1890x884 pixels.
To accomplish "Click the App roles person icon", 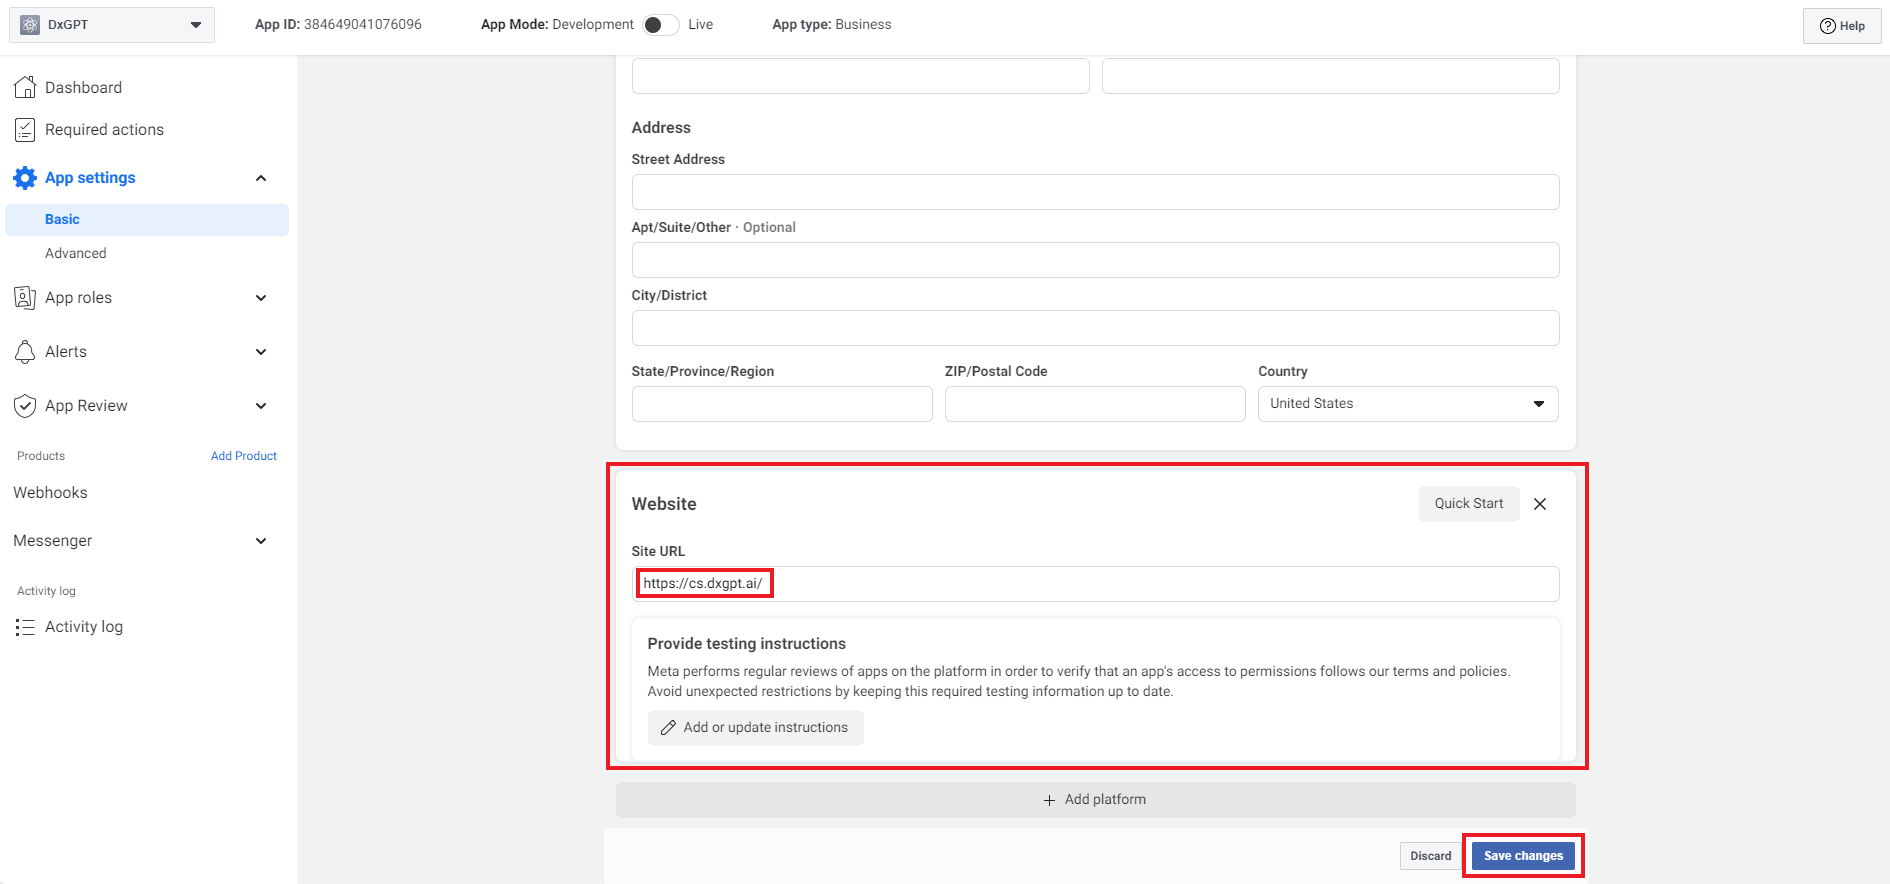I will (x=25, y=298).
